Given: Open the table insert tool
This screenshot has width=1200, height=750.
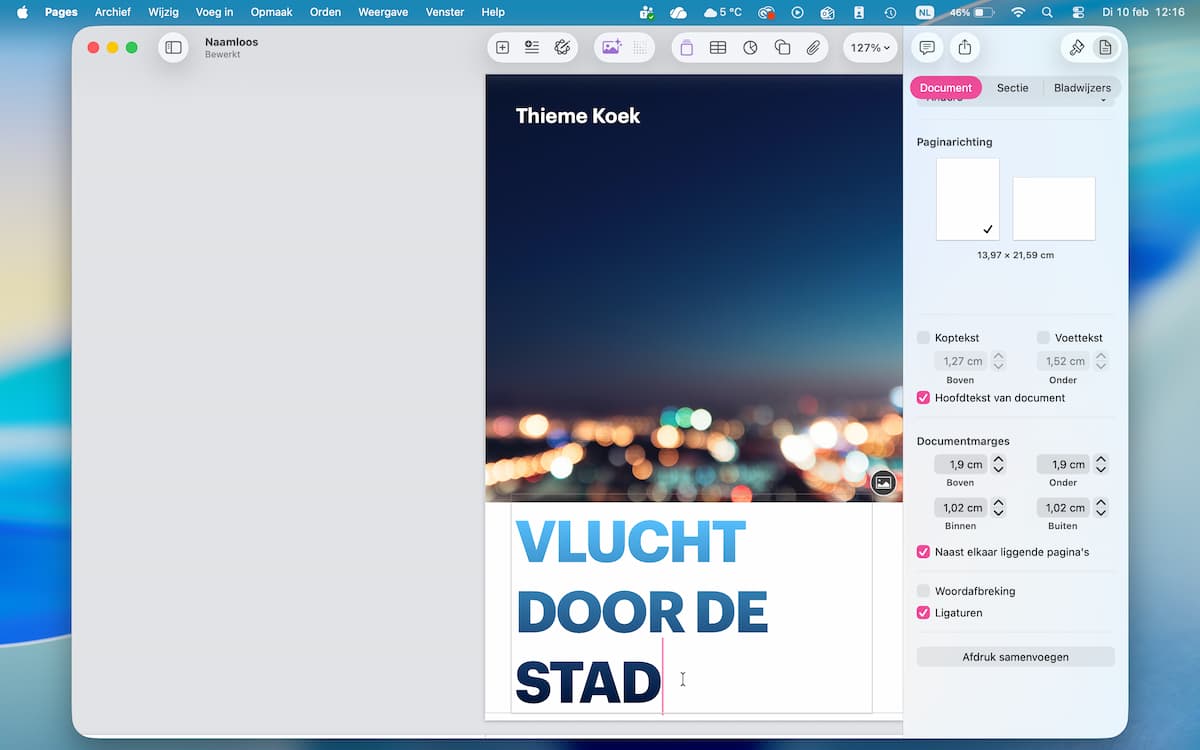Looking at the screenshot, I should click(718, 47).
